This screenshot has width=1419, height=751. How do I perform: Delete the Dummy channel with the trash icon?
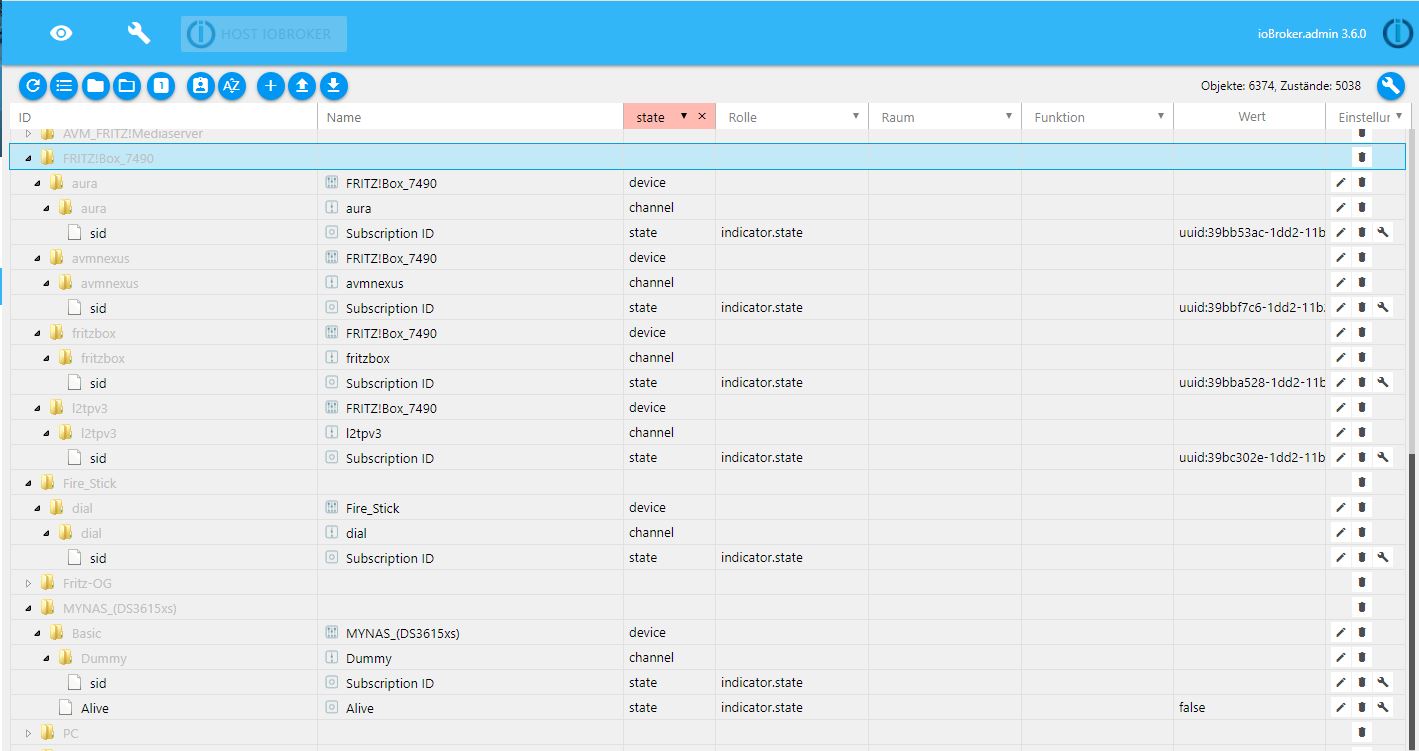coord(1362,657)
